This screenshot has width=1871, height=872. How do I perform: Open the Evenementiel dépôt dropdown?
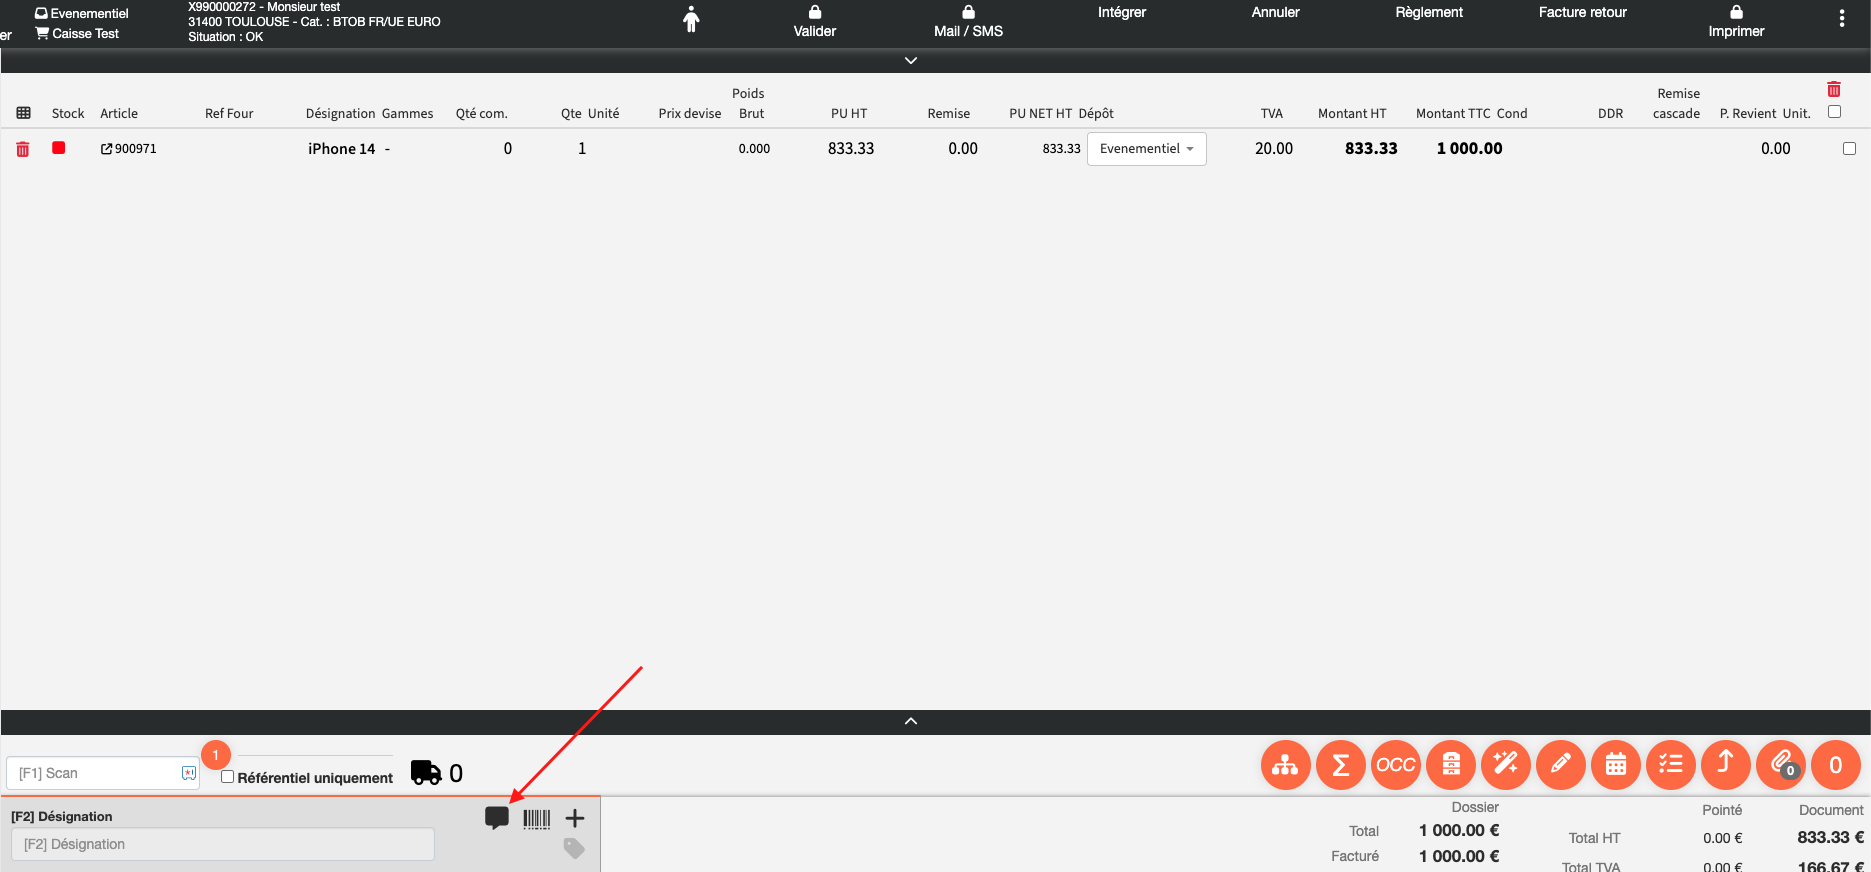tap(1146, 149)
